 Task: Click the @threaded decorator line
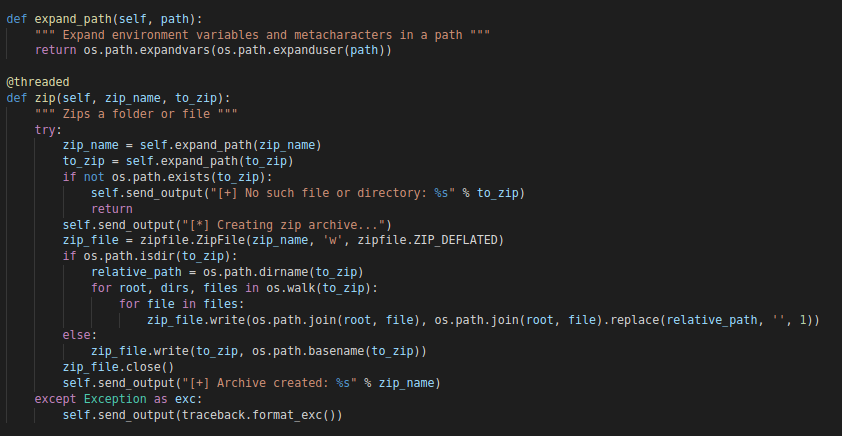tap(38, 82)
